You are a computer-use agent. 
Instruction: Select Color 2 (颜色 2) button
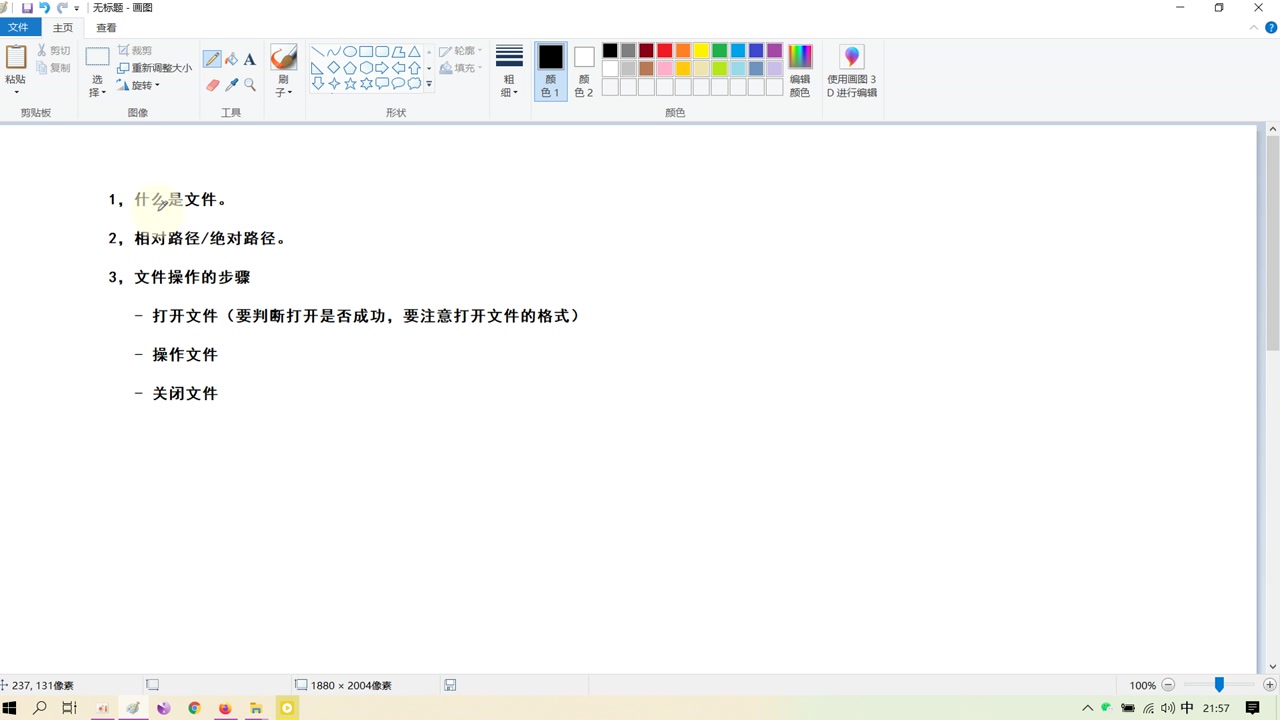click(x=584, y=71)
